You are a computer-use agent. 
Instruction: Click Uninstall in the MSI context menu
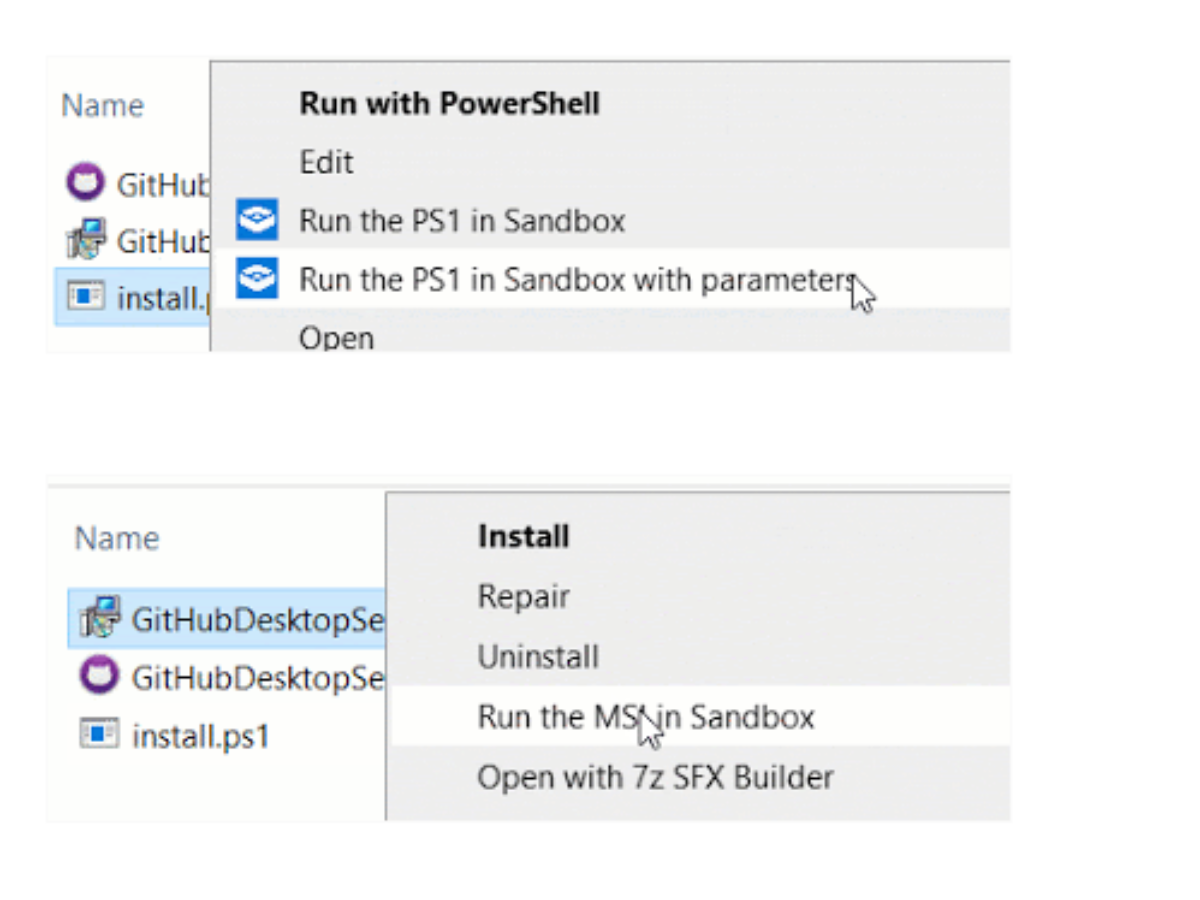point(538,657)
